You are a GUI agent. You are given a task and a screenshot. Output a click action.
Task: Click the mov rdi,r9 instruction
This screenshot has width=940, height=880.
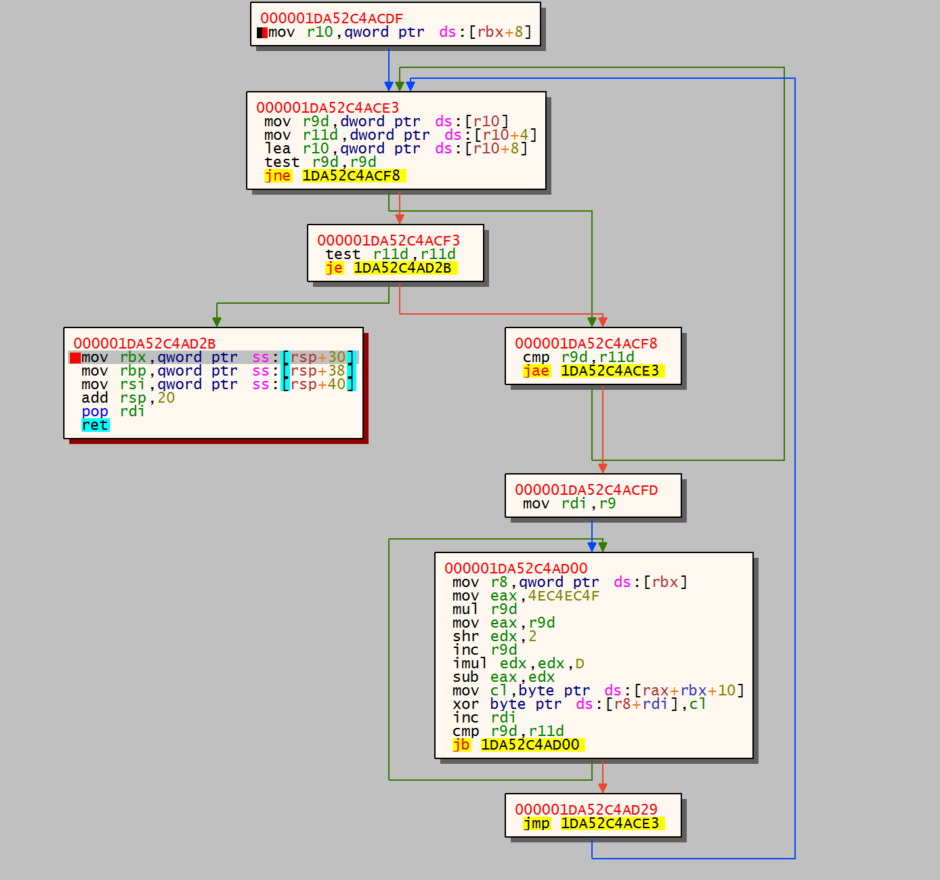[x=569, y=504]
